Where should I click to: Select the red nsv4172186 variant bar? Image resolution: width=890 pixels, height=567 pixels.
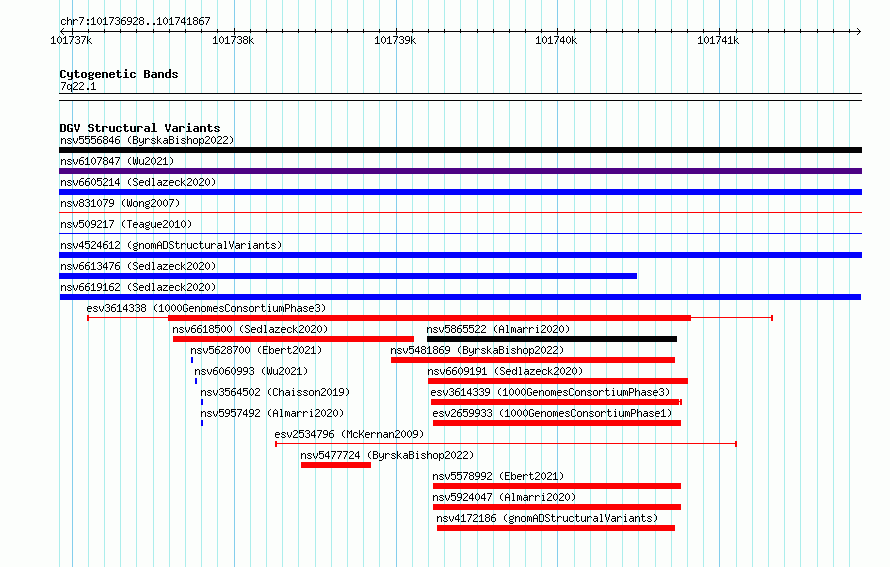pos(556,528)
